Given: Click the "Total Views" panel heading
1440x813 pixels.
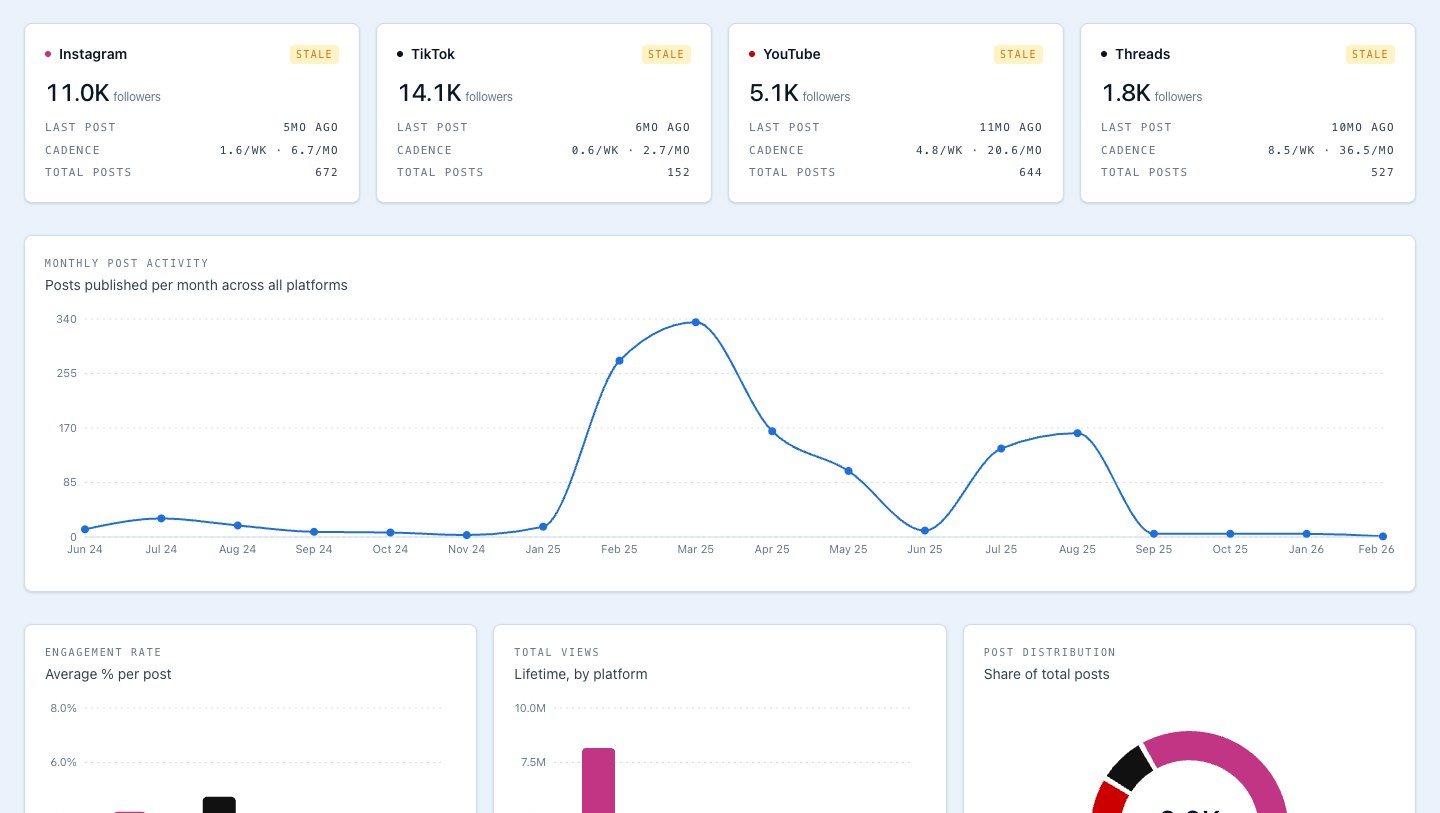Looking at the screenshot, I should (x=557, y=652).
